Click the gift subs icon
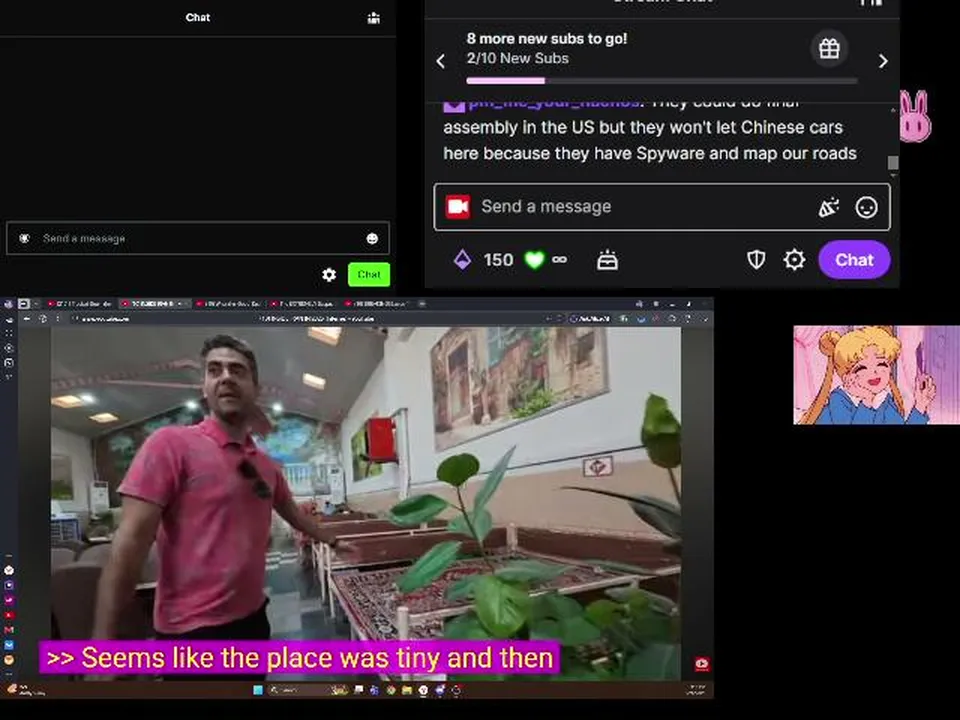The image size is (960, 720). [x=829, y=48]
